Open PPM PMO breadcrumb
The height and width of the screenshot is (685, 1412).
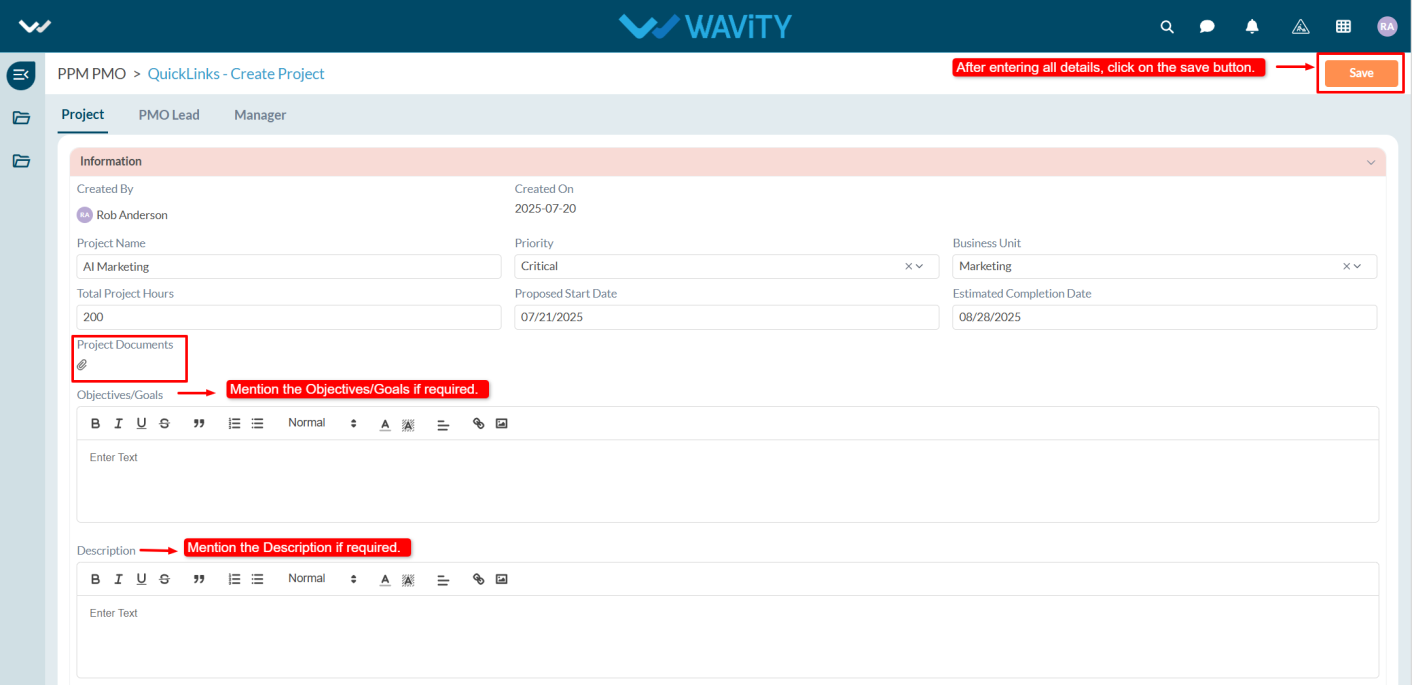point(92,74)
